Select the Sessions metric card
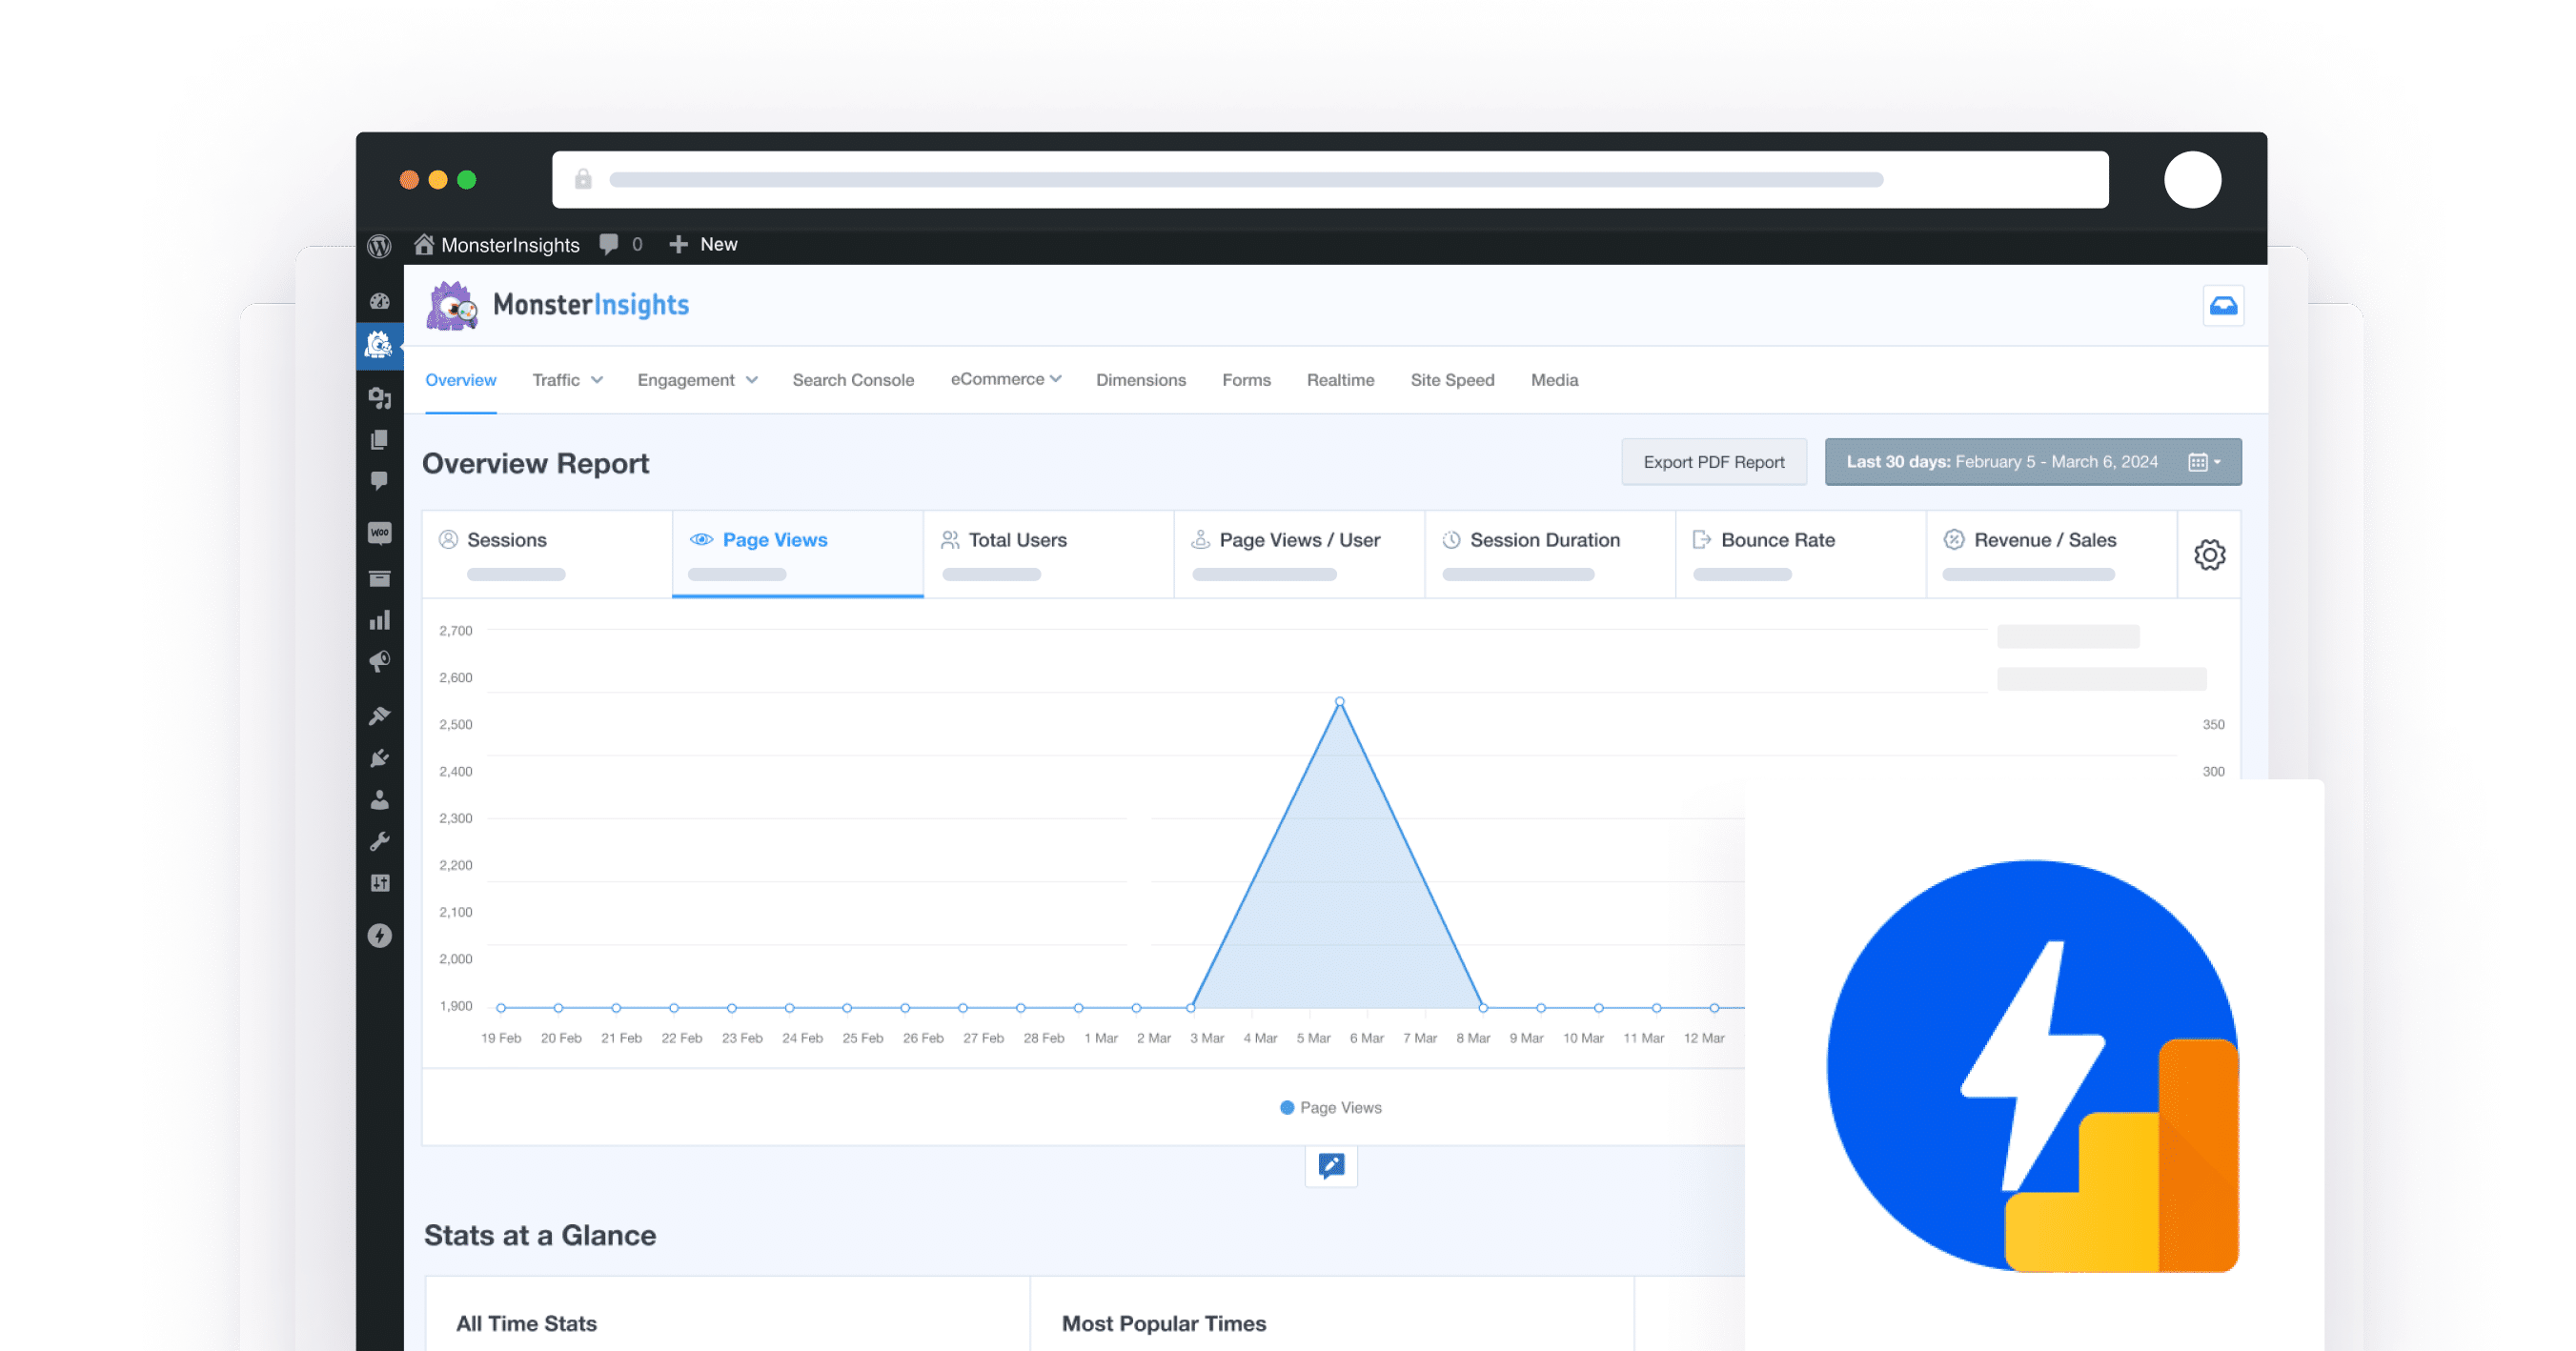 (547, 554)
